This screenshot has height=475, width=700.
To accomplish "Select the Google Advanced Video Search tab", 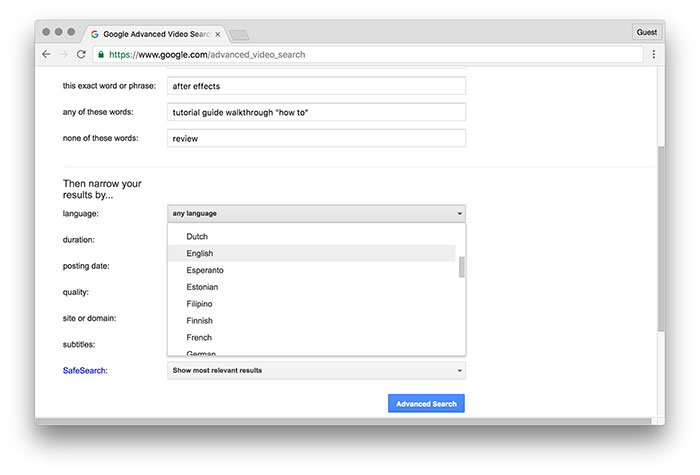I will [x=150, y=34].
